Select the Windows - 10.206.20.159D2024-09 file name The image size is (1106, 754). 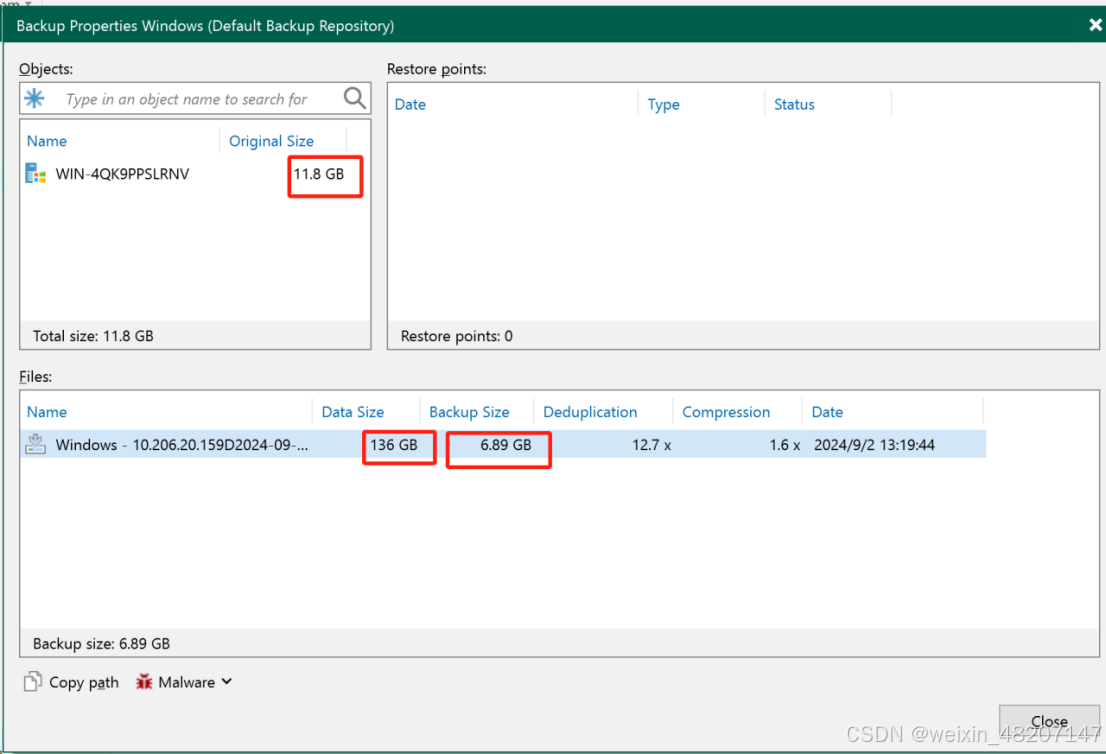coord(182,445)
